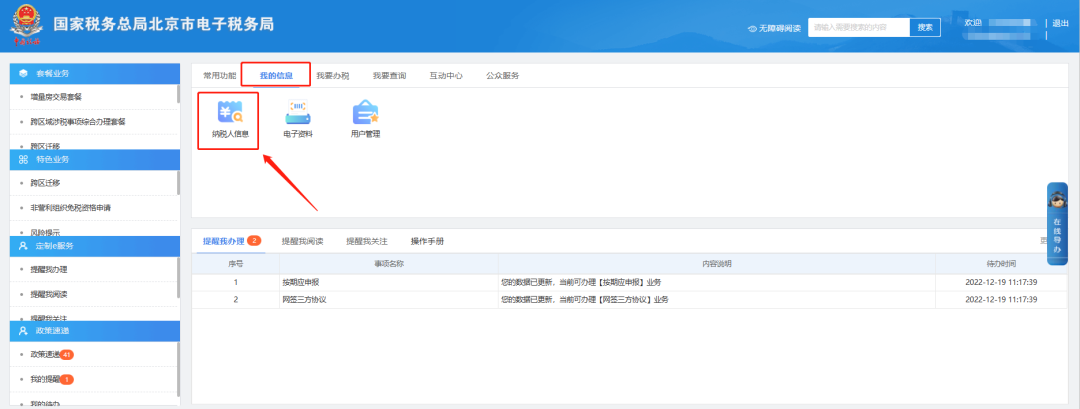Open the 用户管理 icon
The image size is (1080, 409).
(365, 115)
